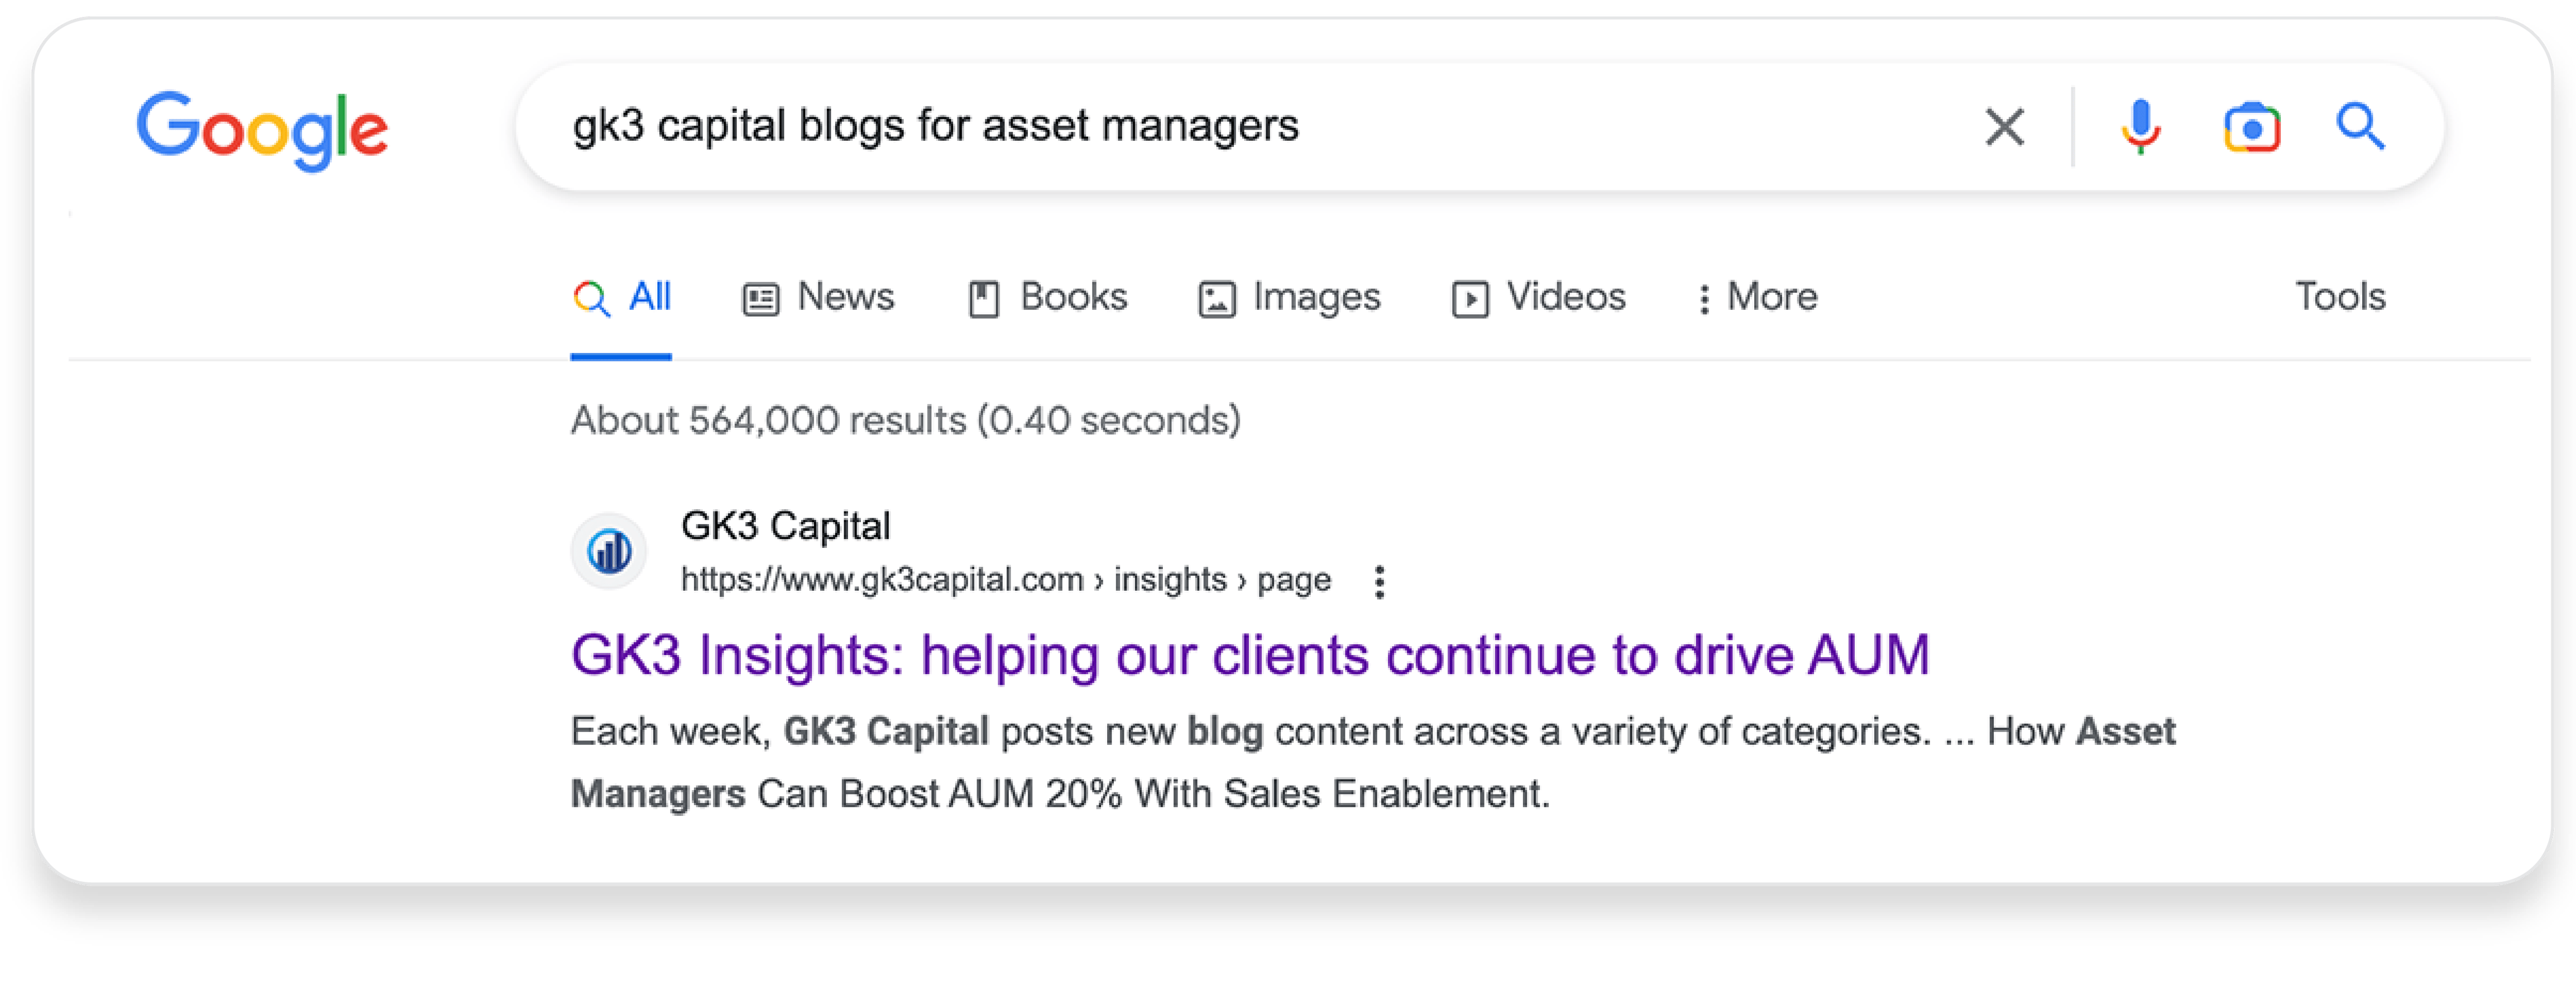2576x1004 pixels.
Task: Expand the More search filters menu
Action: click(x=1758, y=297)
